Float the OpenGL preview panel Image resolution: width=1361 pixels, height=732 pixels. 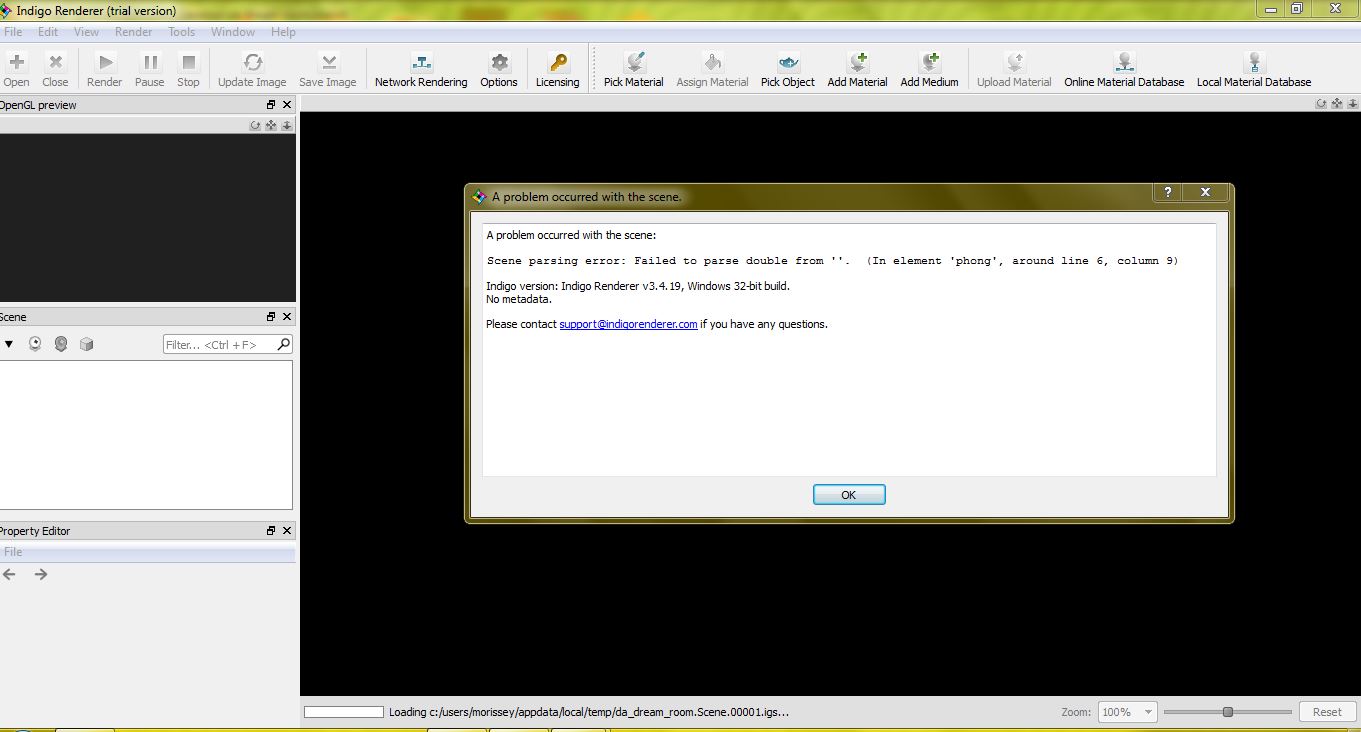pyautogui.click(x=270, y=105)
